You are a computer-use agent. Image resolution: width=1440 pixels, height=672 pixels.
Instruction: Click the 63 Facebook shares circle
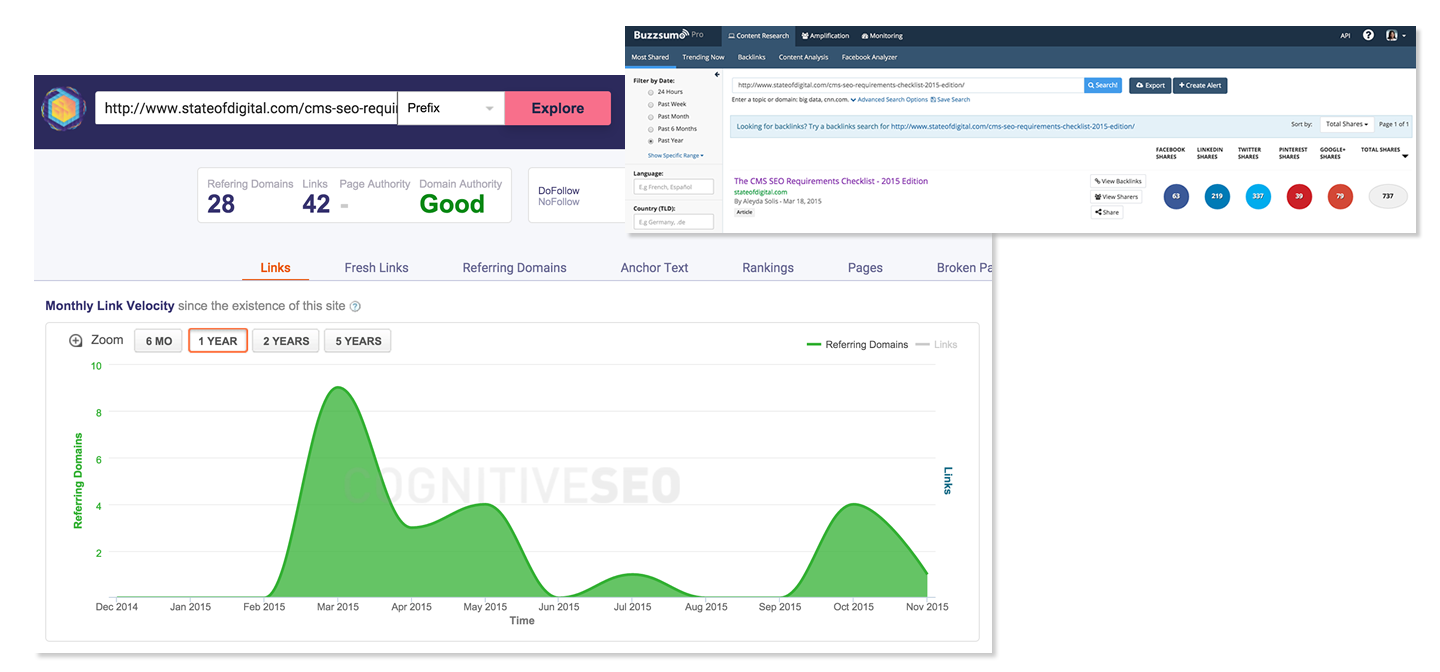click(1176, 196)
